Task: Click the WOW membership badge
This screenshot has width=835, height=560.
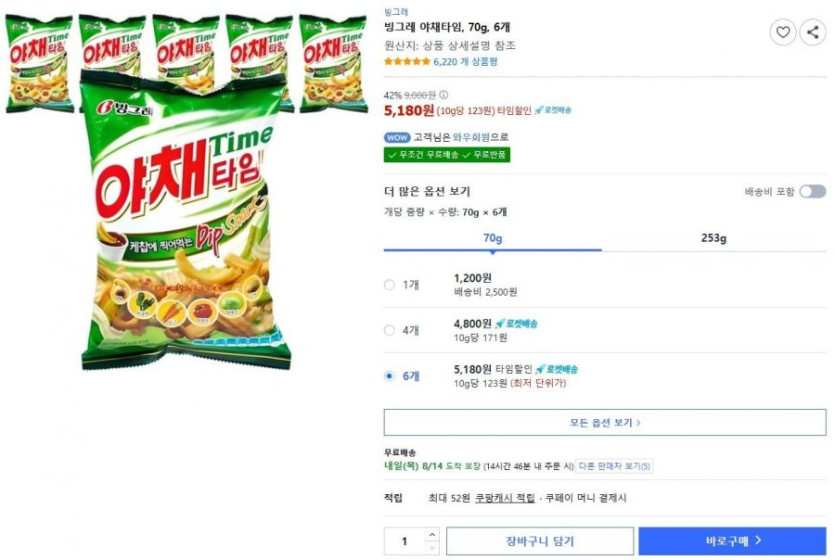Action: (397, 137)
